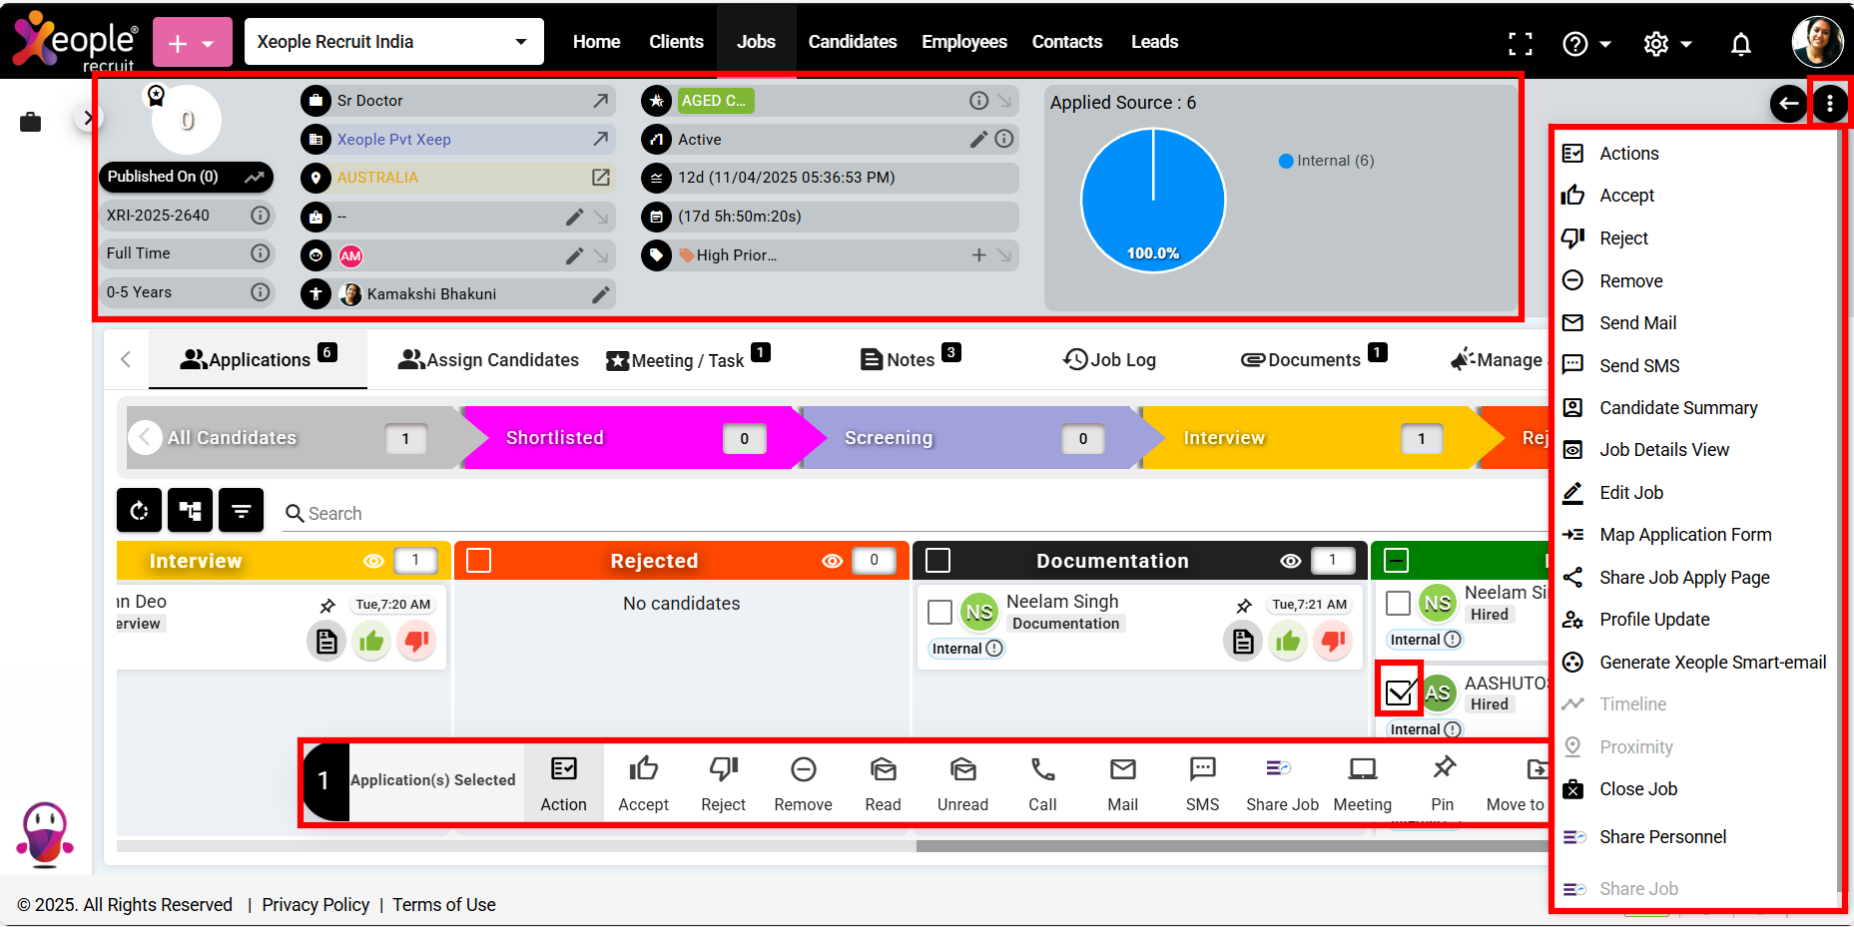Open the notifications bell
This screenshot has height=927, width=1854.
[x=1741, y=43]
